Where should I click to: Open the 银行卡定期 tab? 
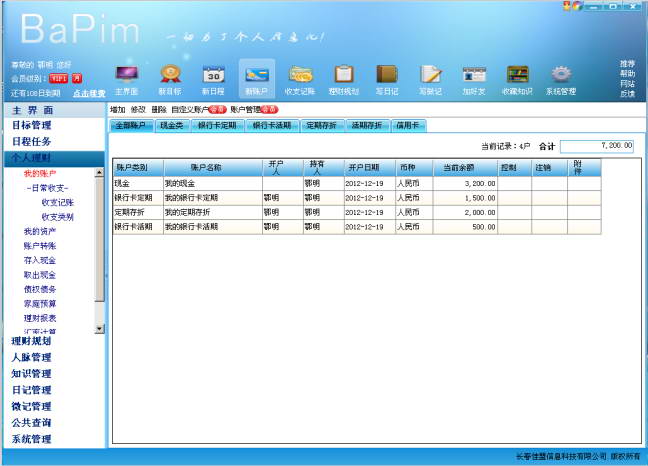click(x=217, y=125)
